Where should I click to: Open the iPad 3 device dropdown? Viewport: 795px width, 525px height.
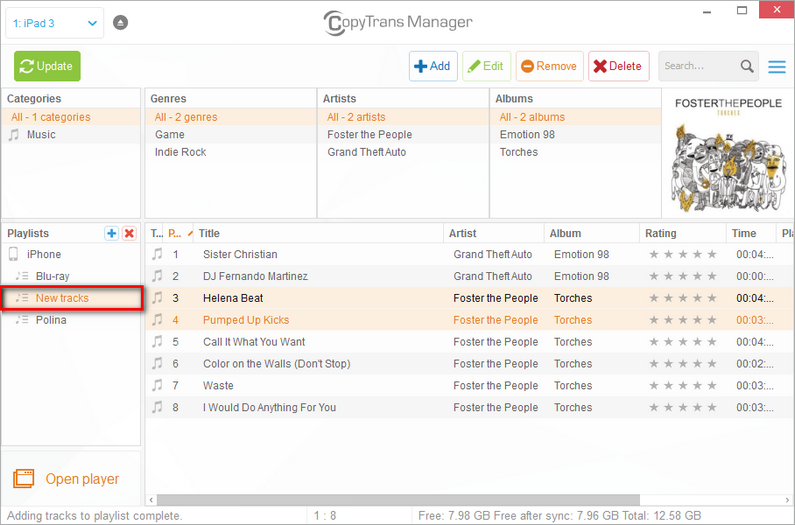click(x=55, y=23)
